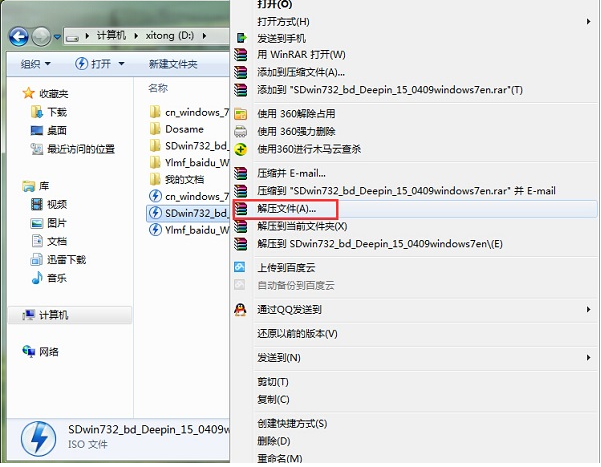Image resolution: width=601 pixels, height=467 pixels.
Task: Click the large ISO icon in details pane
Action: click(38, 439)
